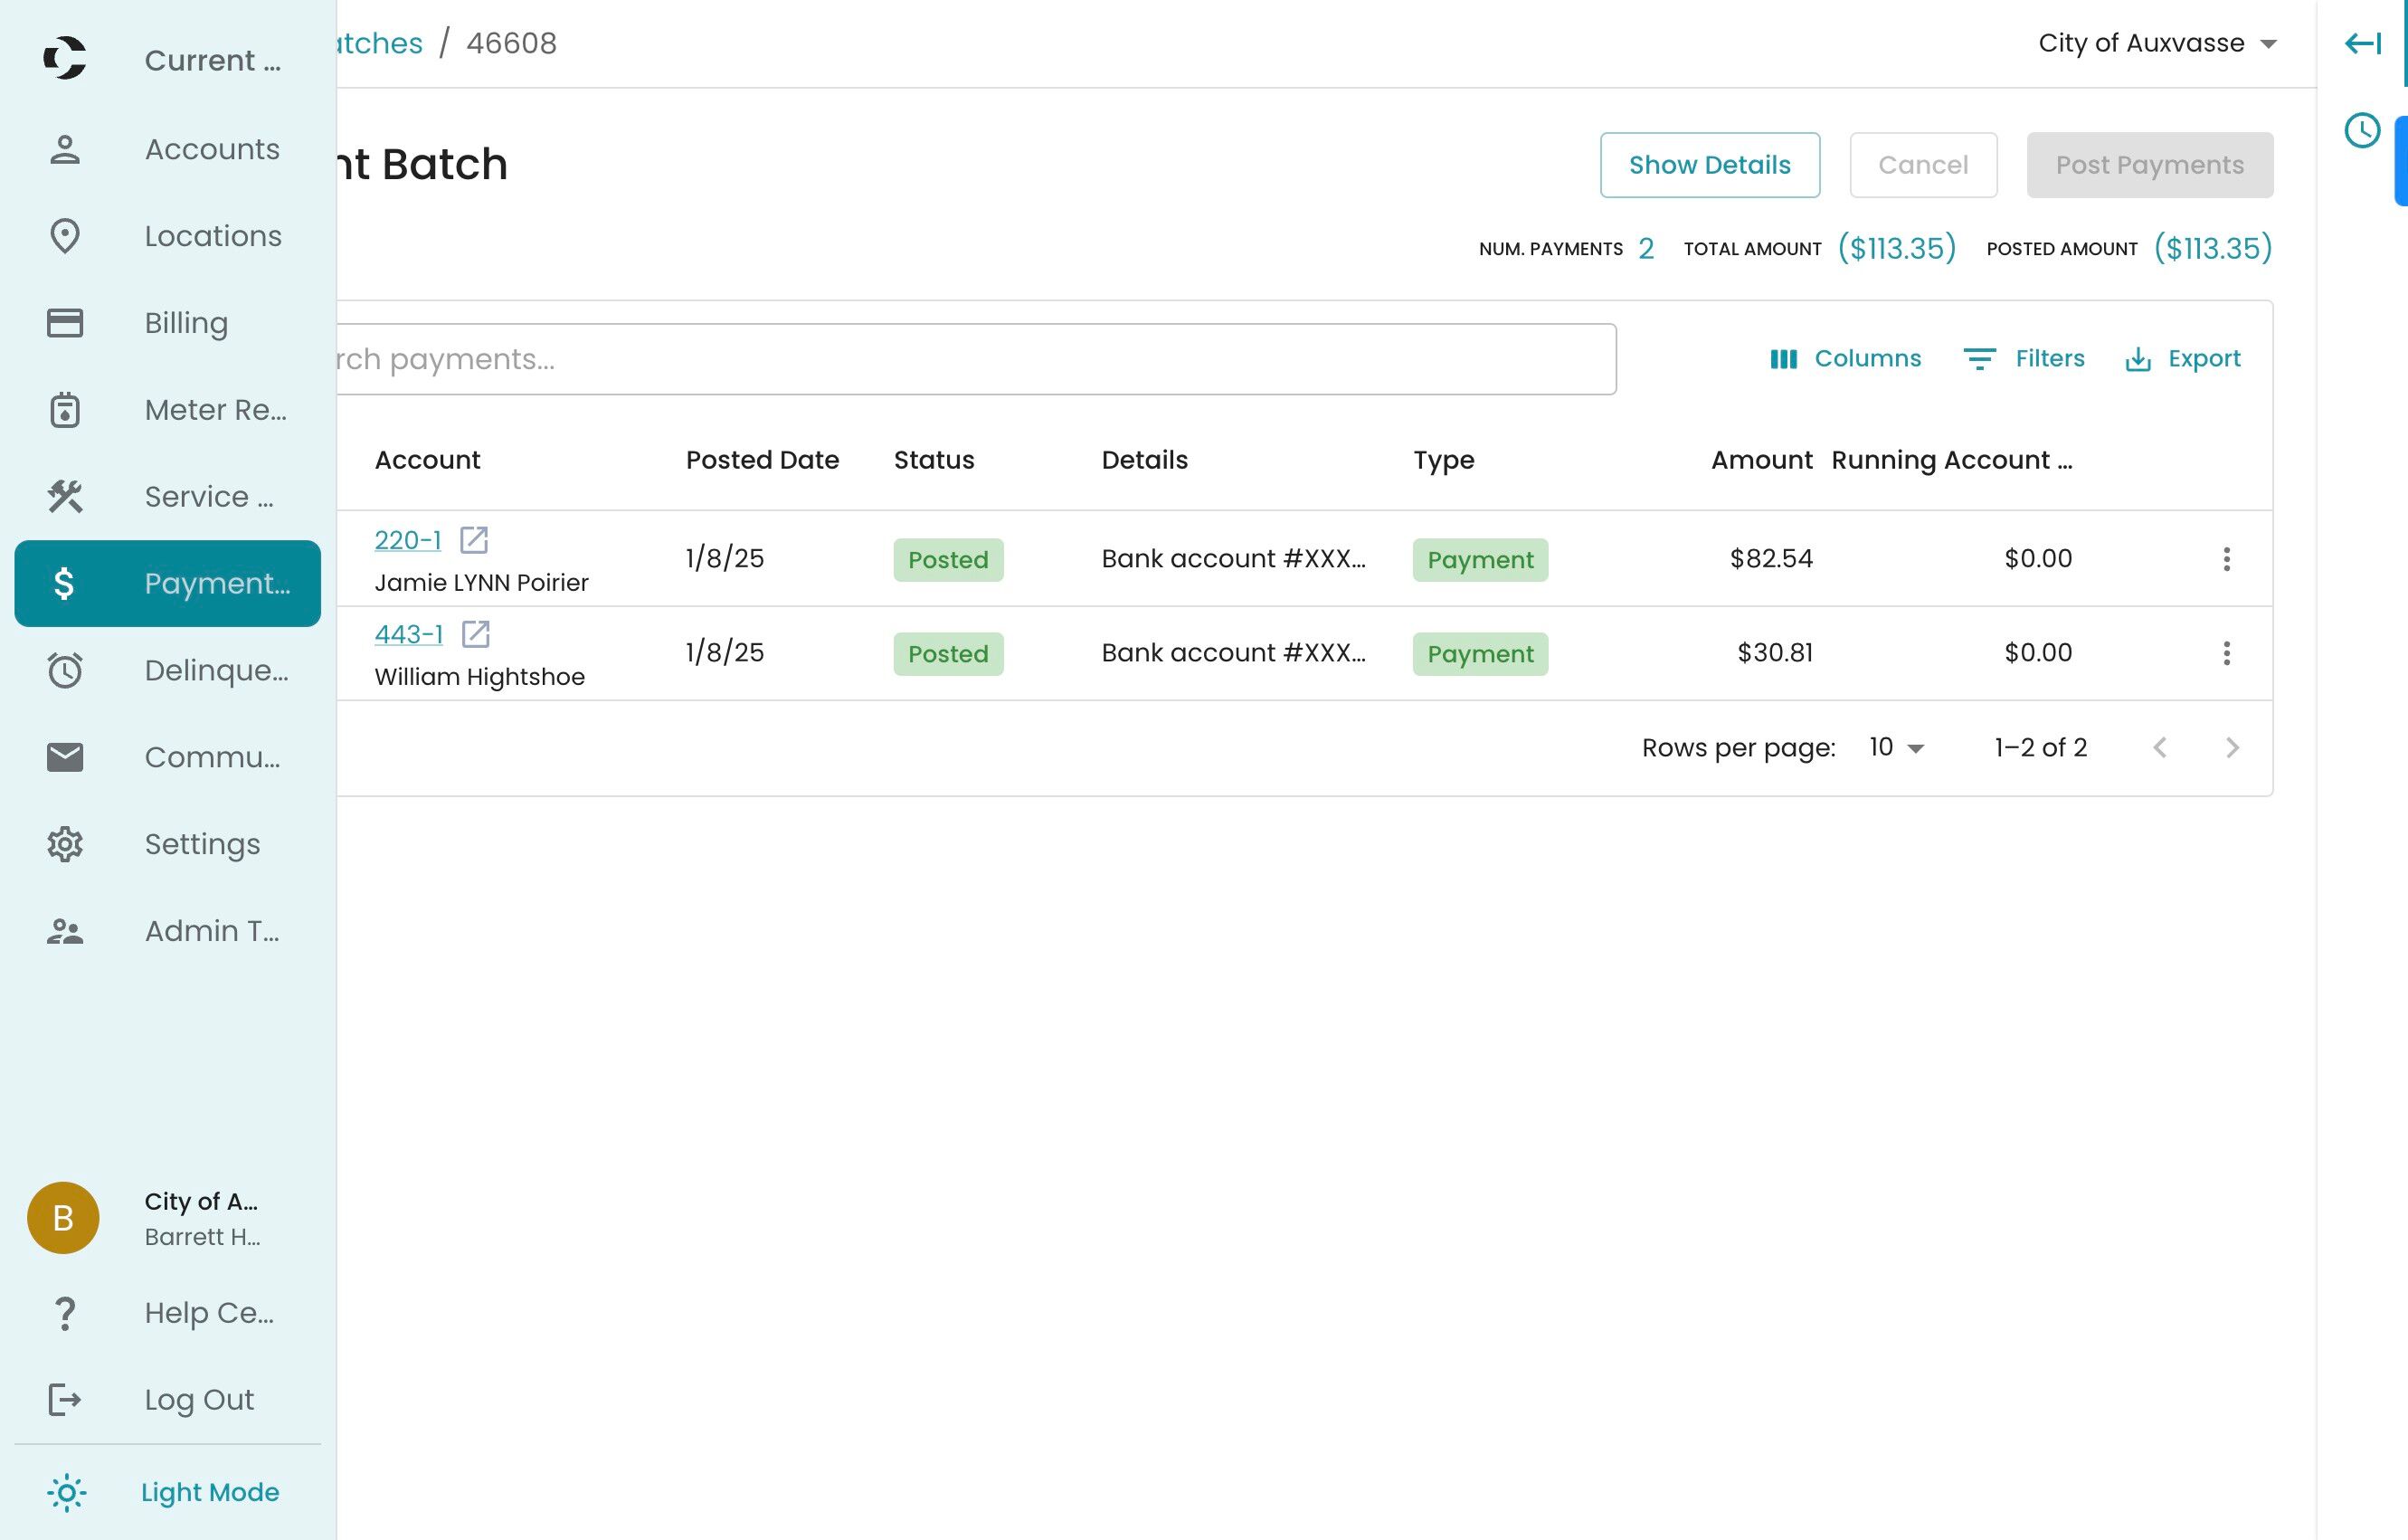Open external link icon for account 220-1
The image size is (2408, 1540).
[473, 540]
